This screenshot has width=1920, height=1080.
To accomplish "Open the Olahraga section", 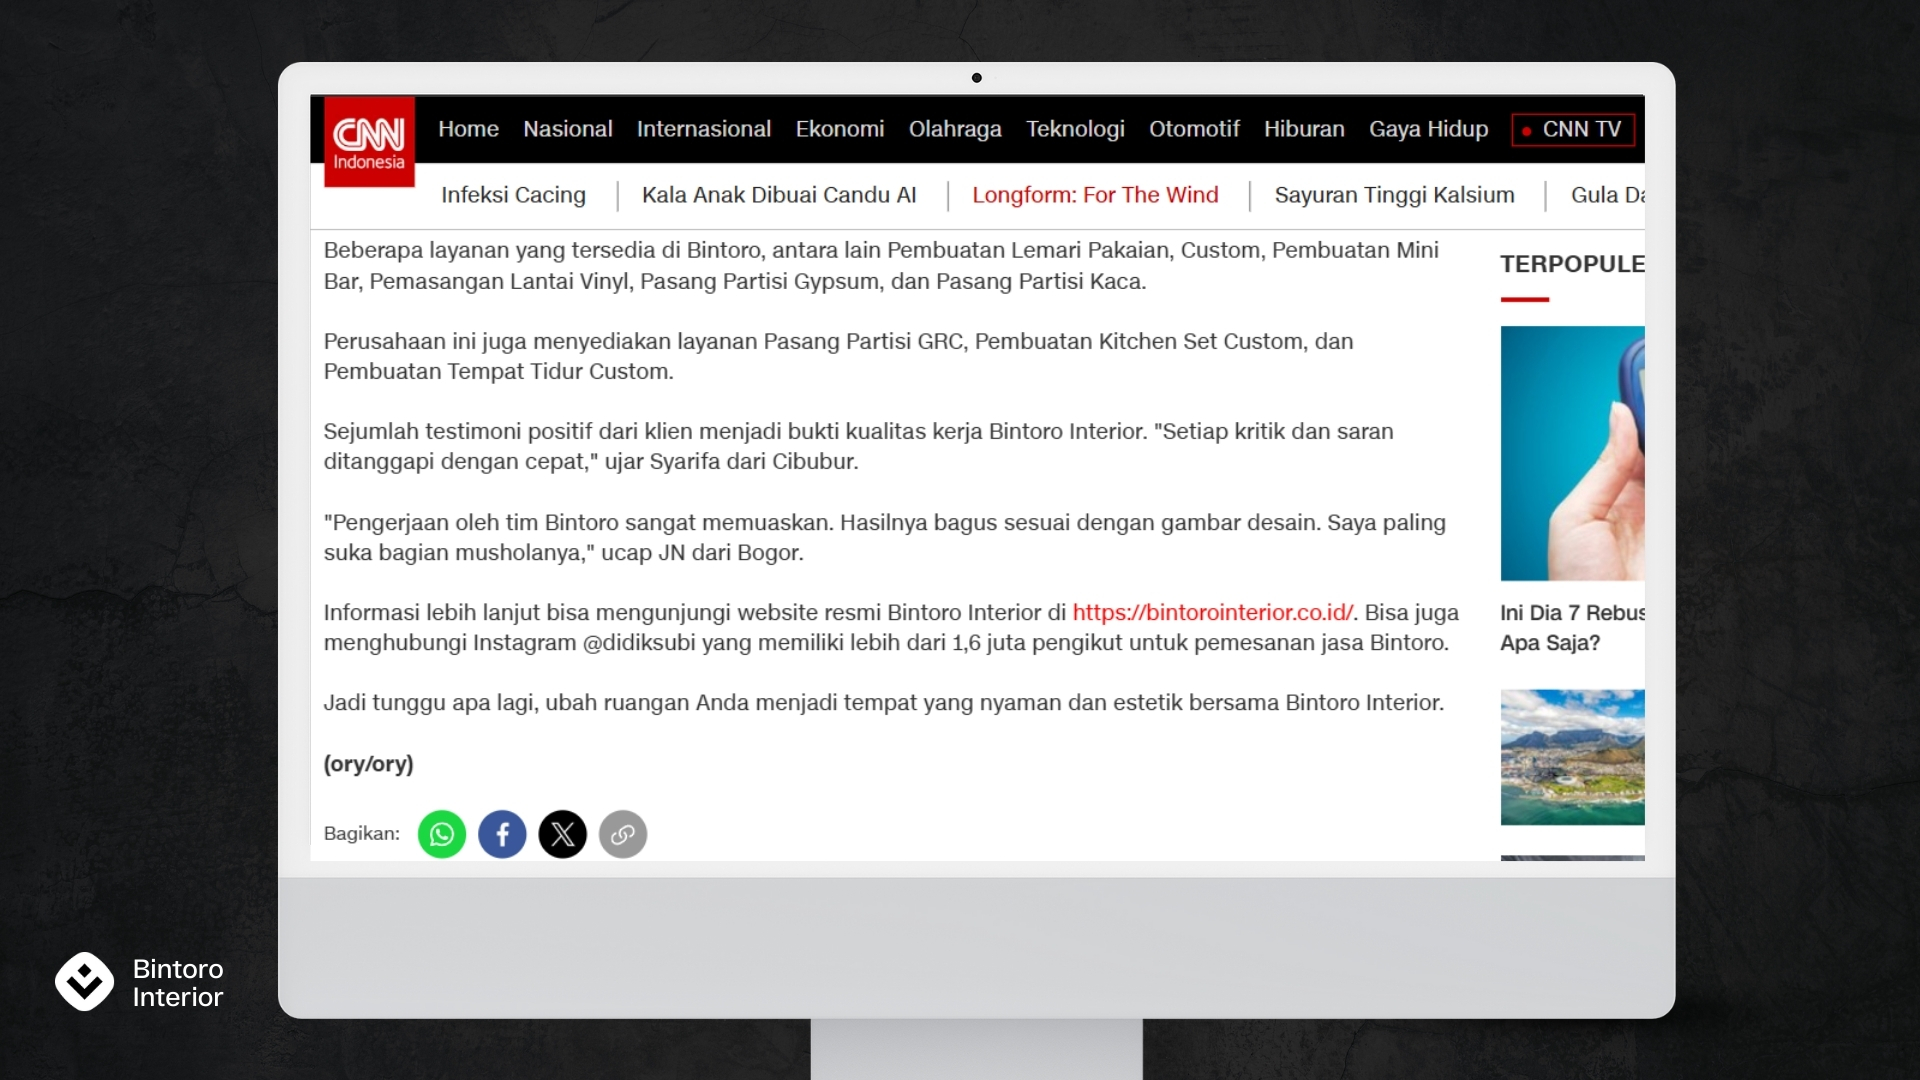I will pyautogui.click(x=954, y=129).
